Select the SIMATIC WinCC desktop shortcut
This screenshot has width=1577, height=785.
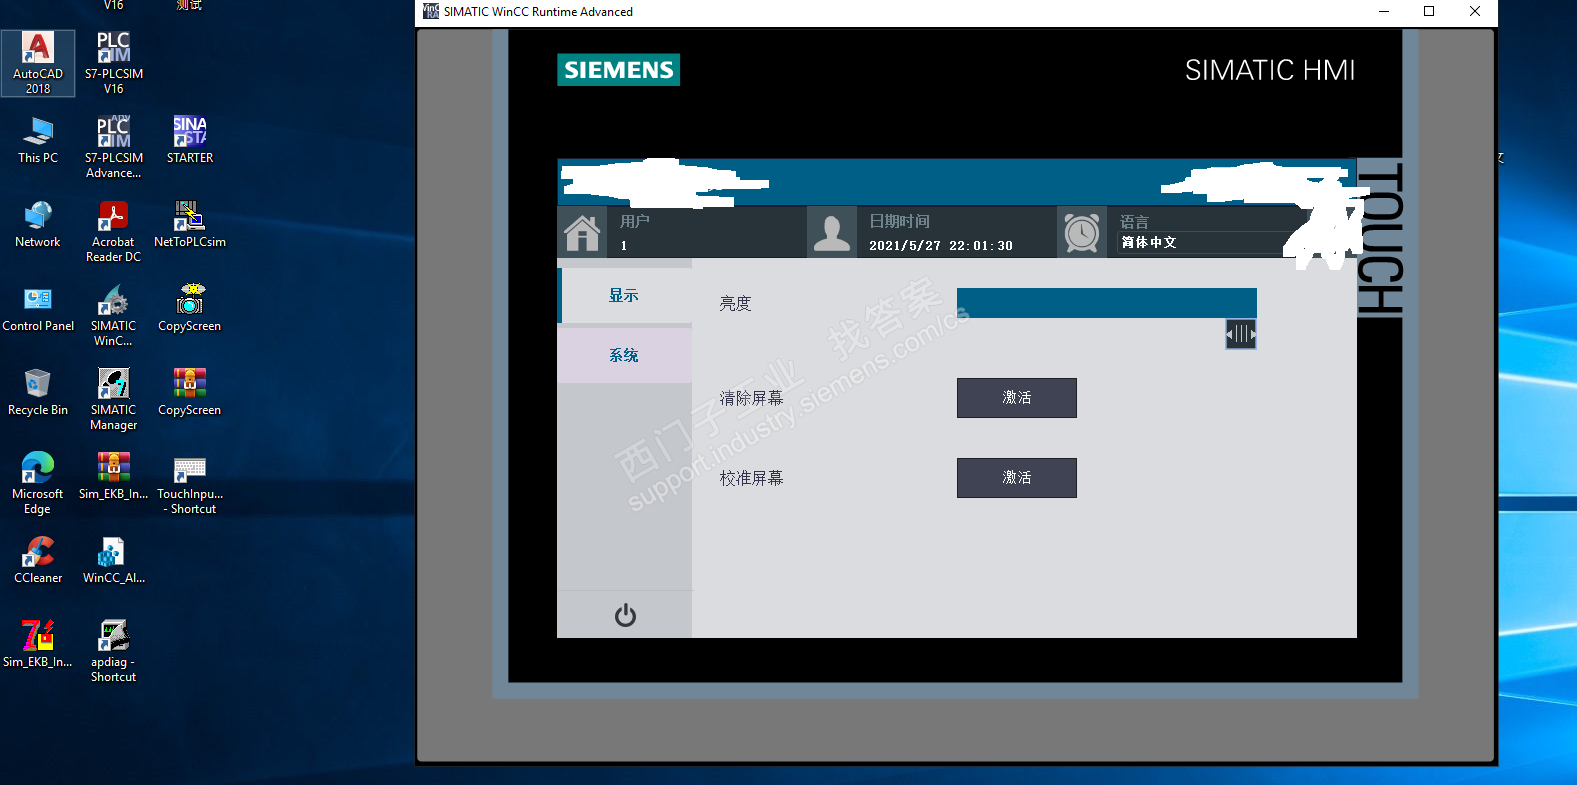click(114, 315)
